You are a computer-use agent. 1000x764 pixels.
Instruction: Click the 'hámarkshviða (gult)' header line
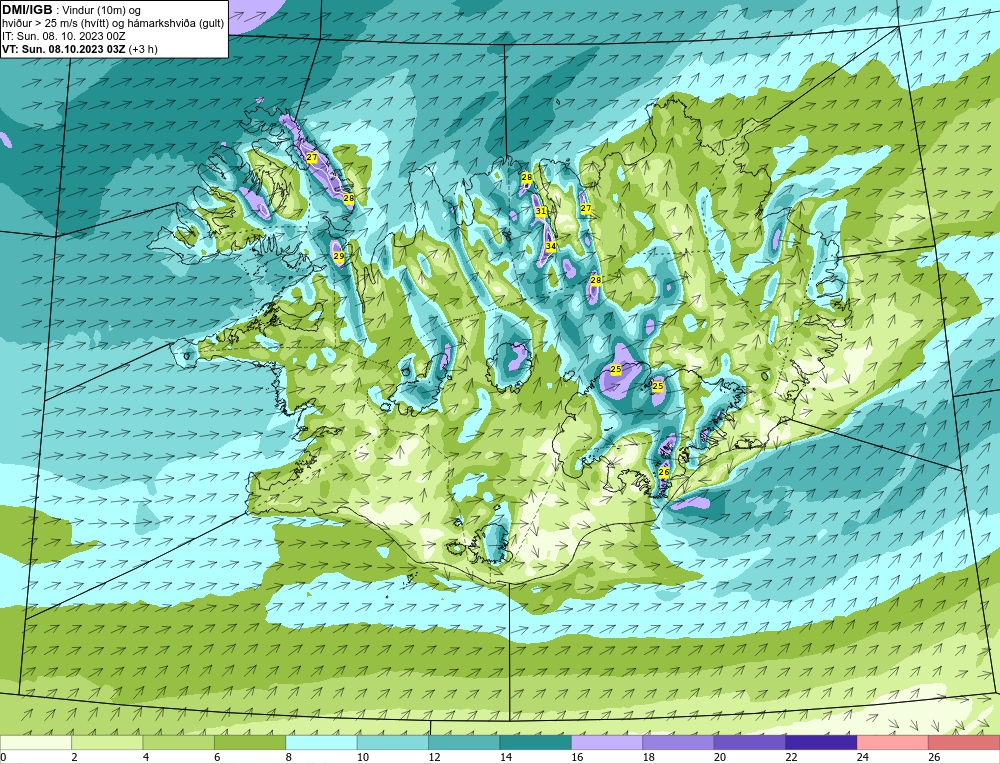pos(178,24)
